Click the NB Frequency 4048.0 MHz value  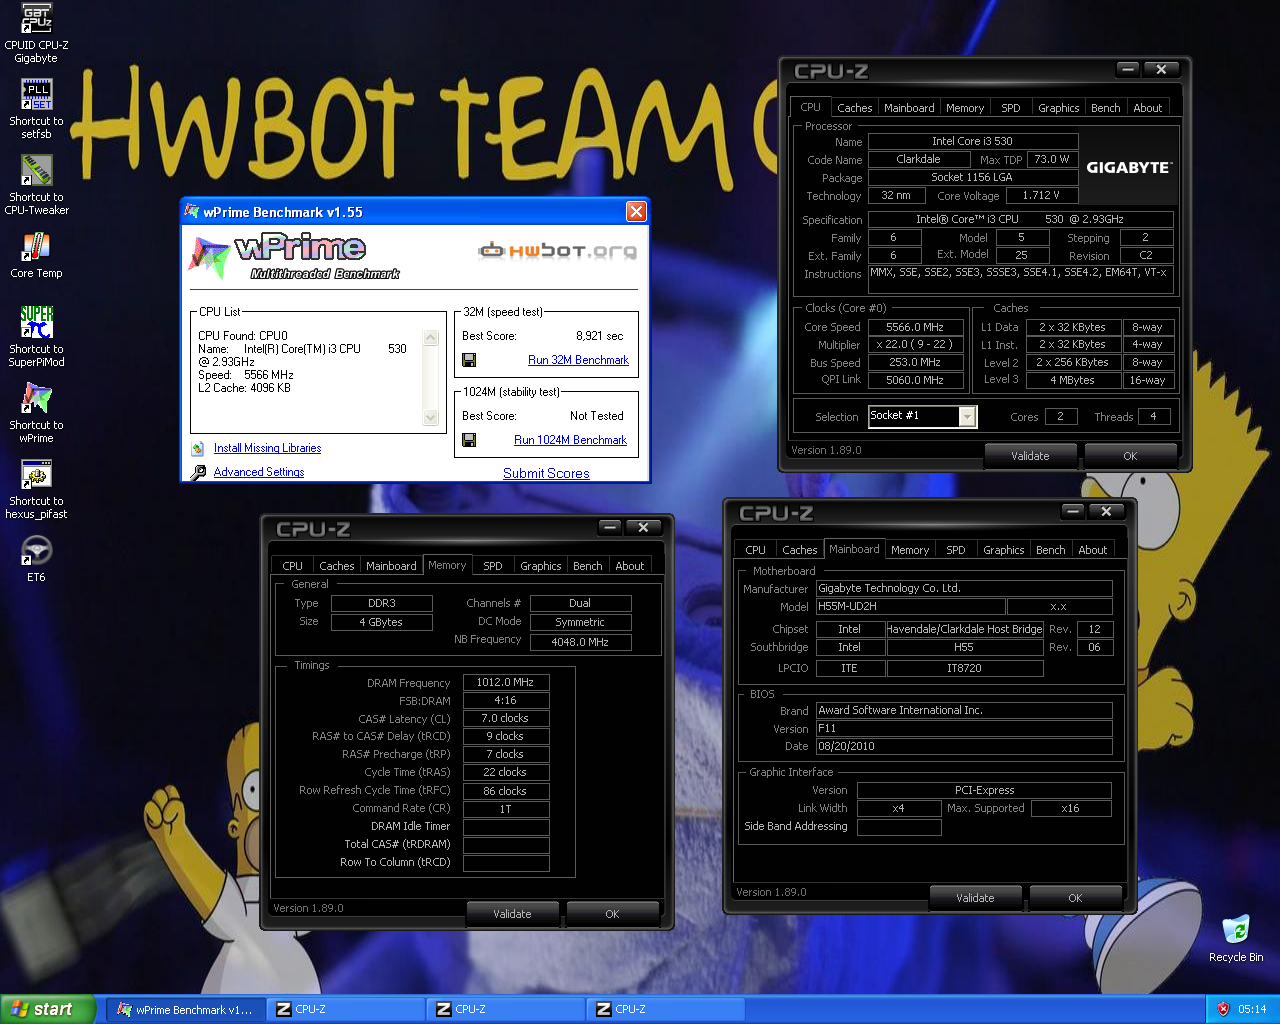[580, 642]
